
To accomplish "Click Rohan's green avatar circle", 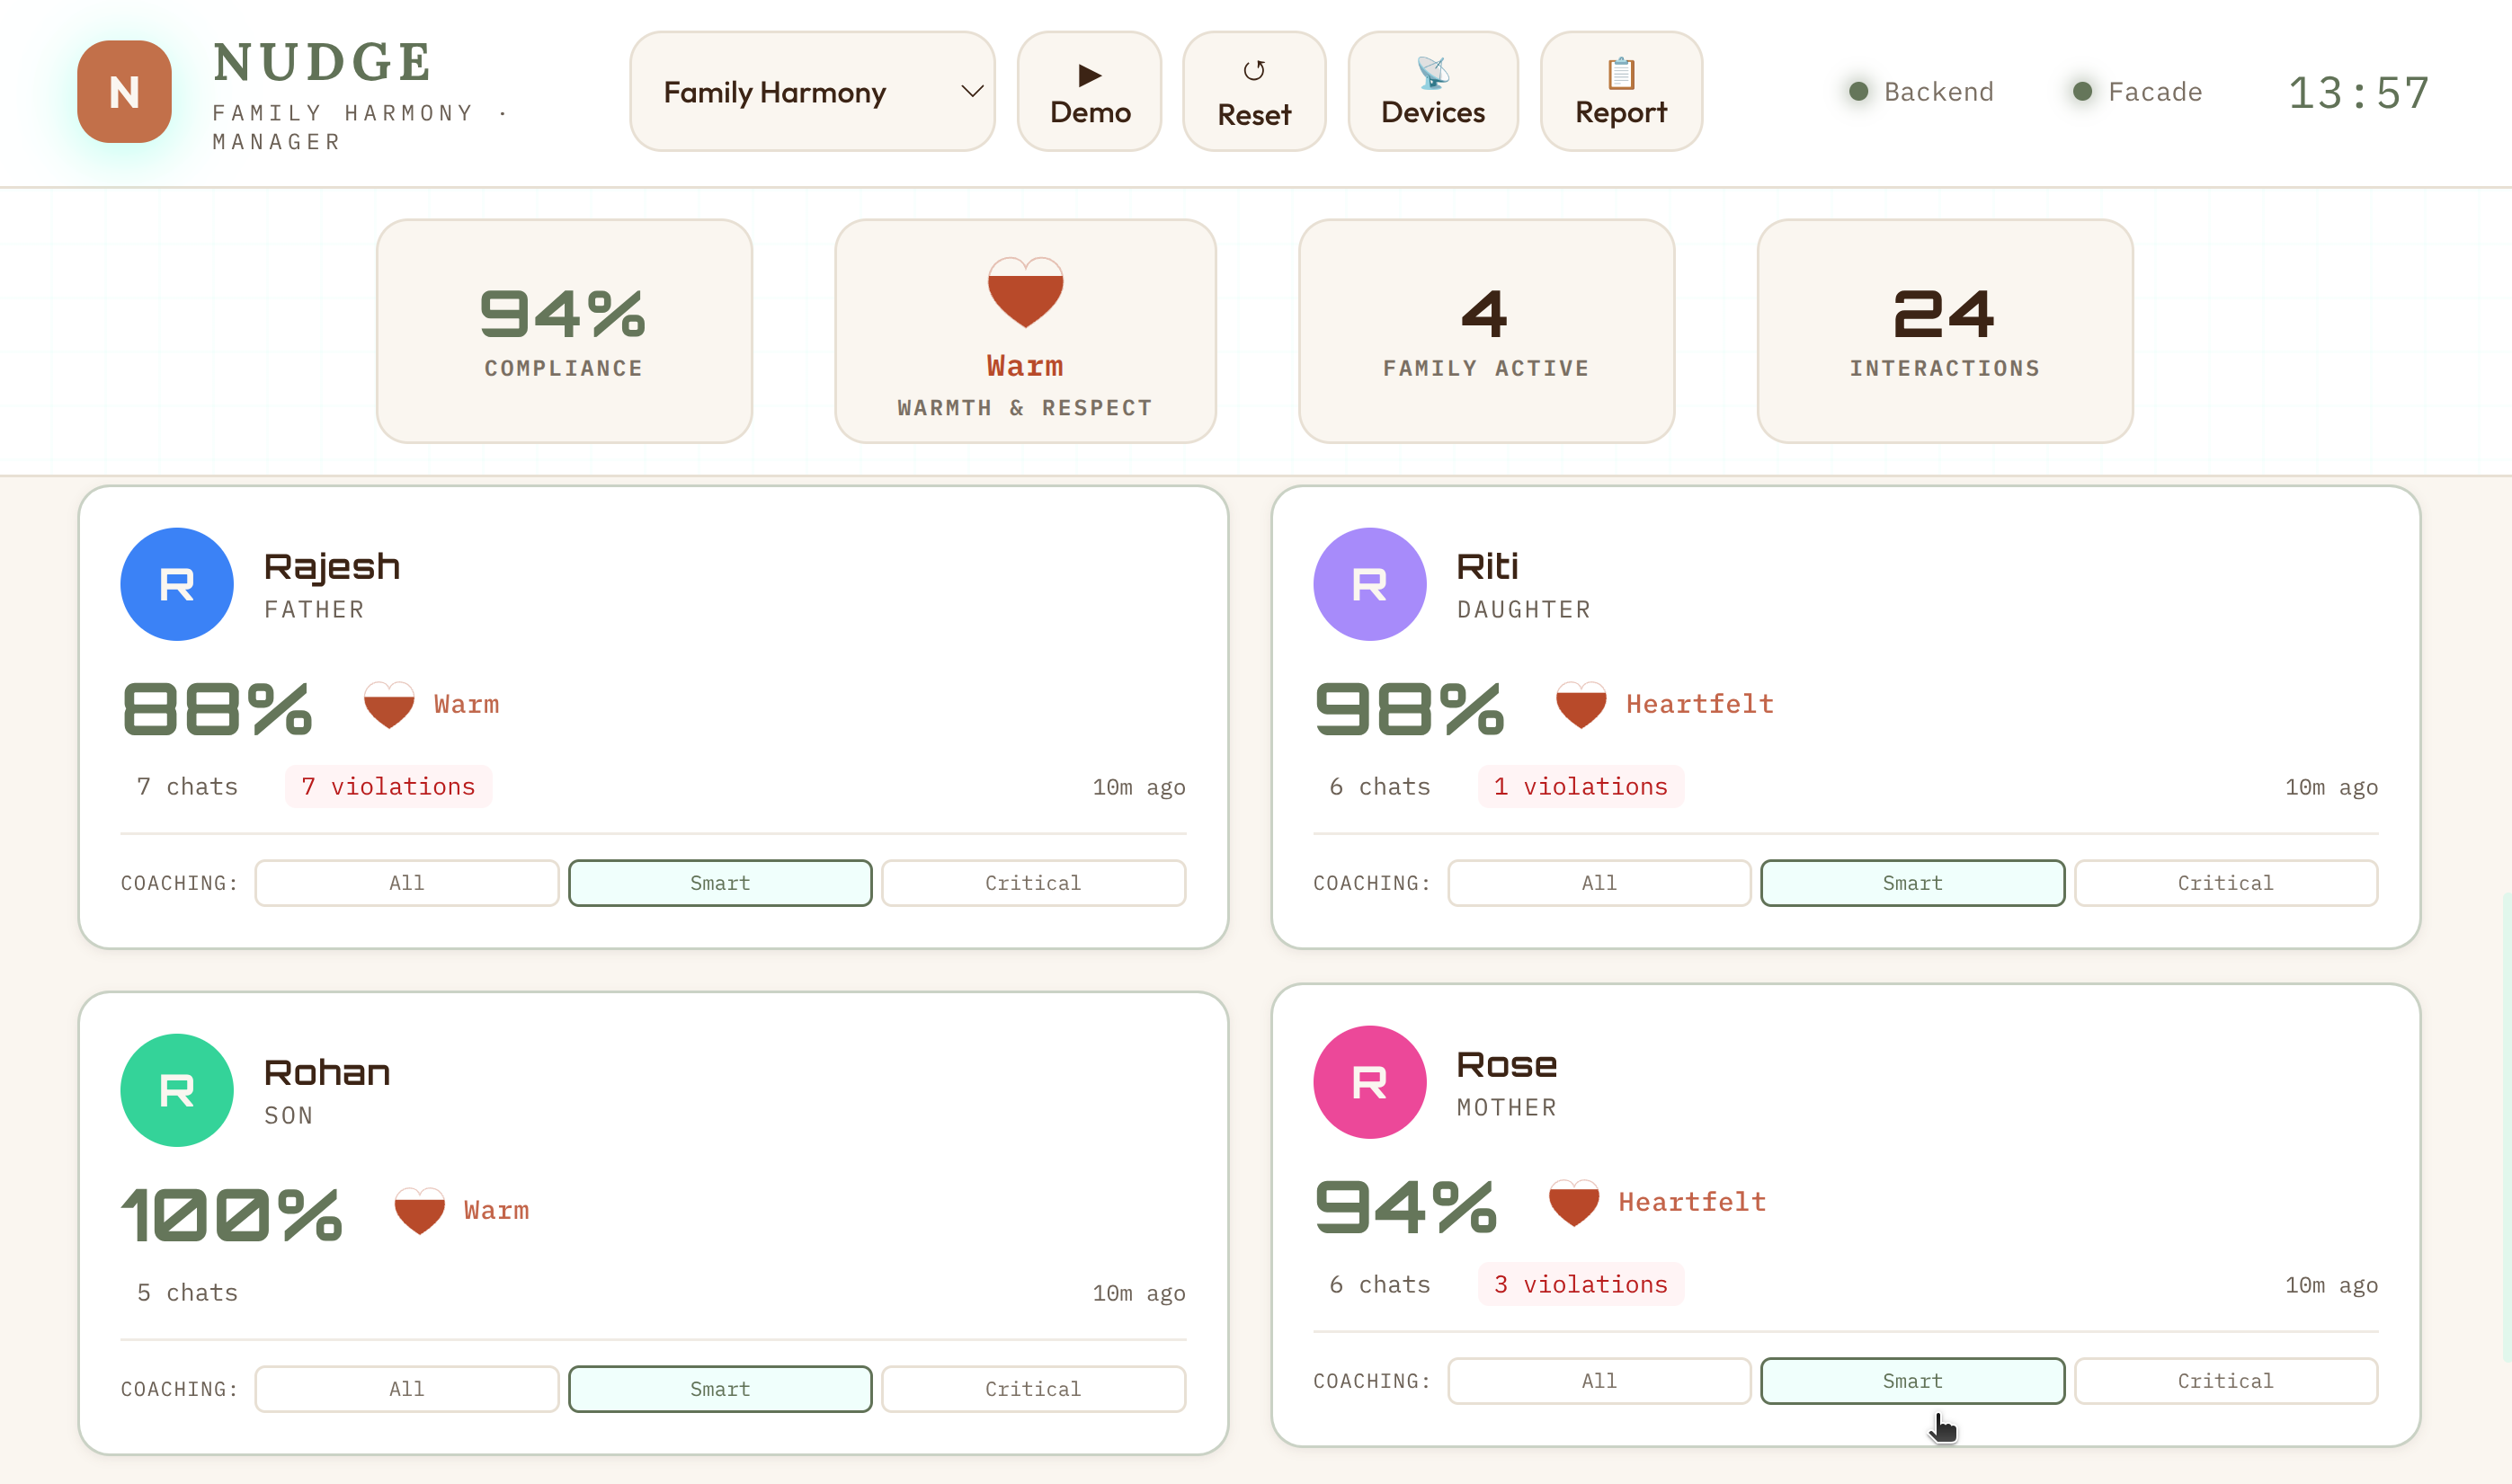I will coord(177,1090).
